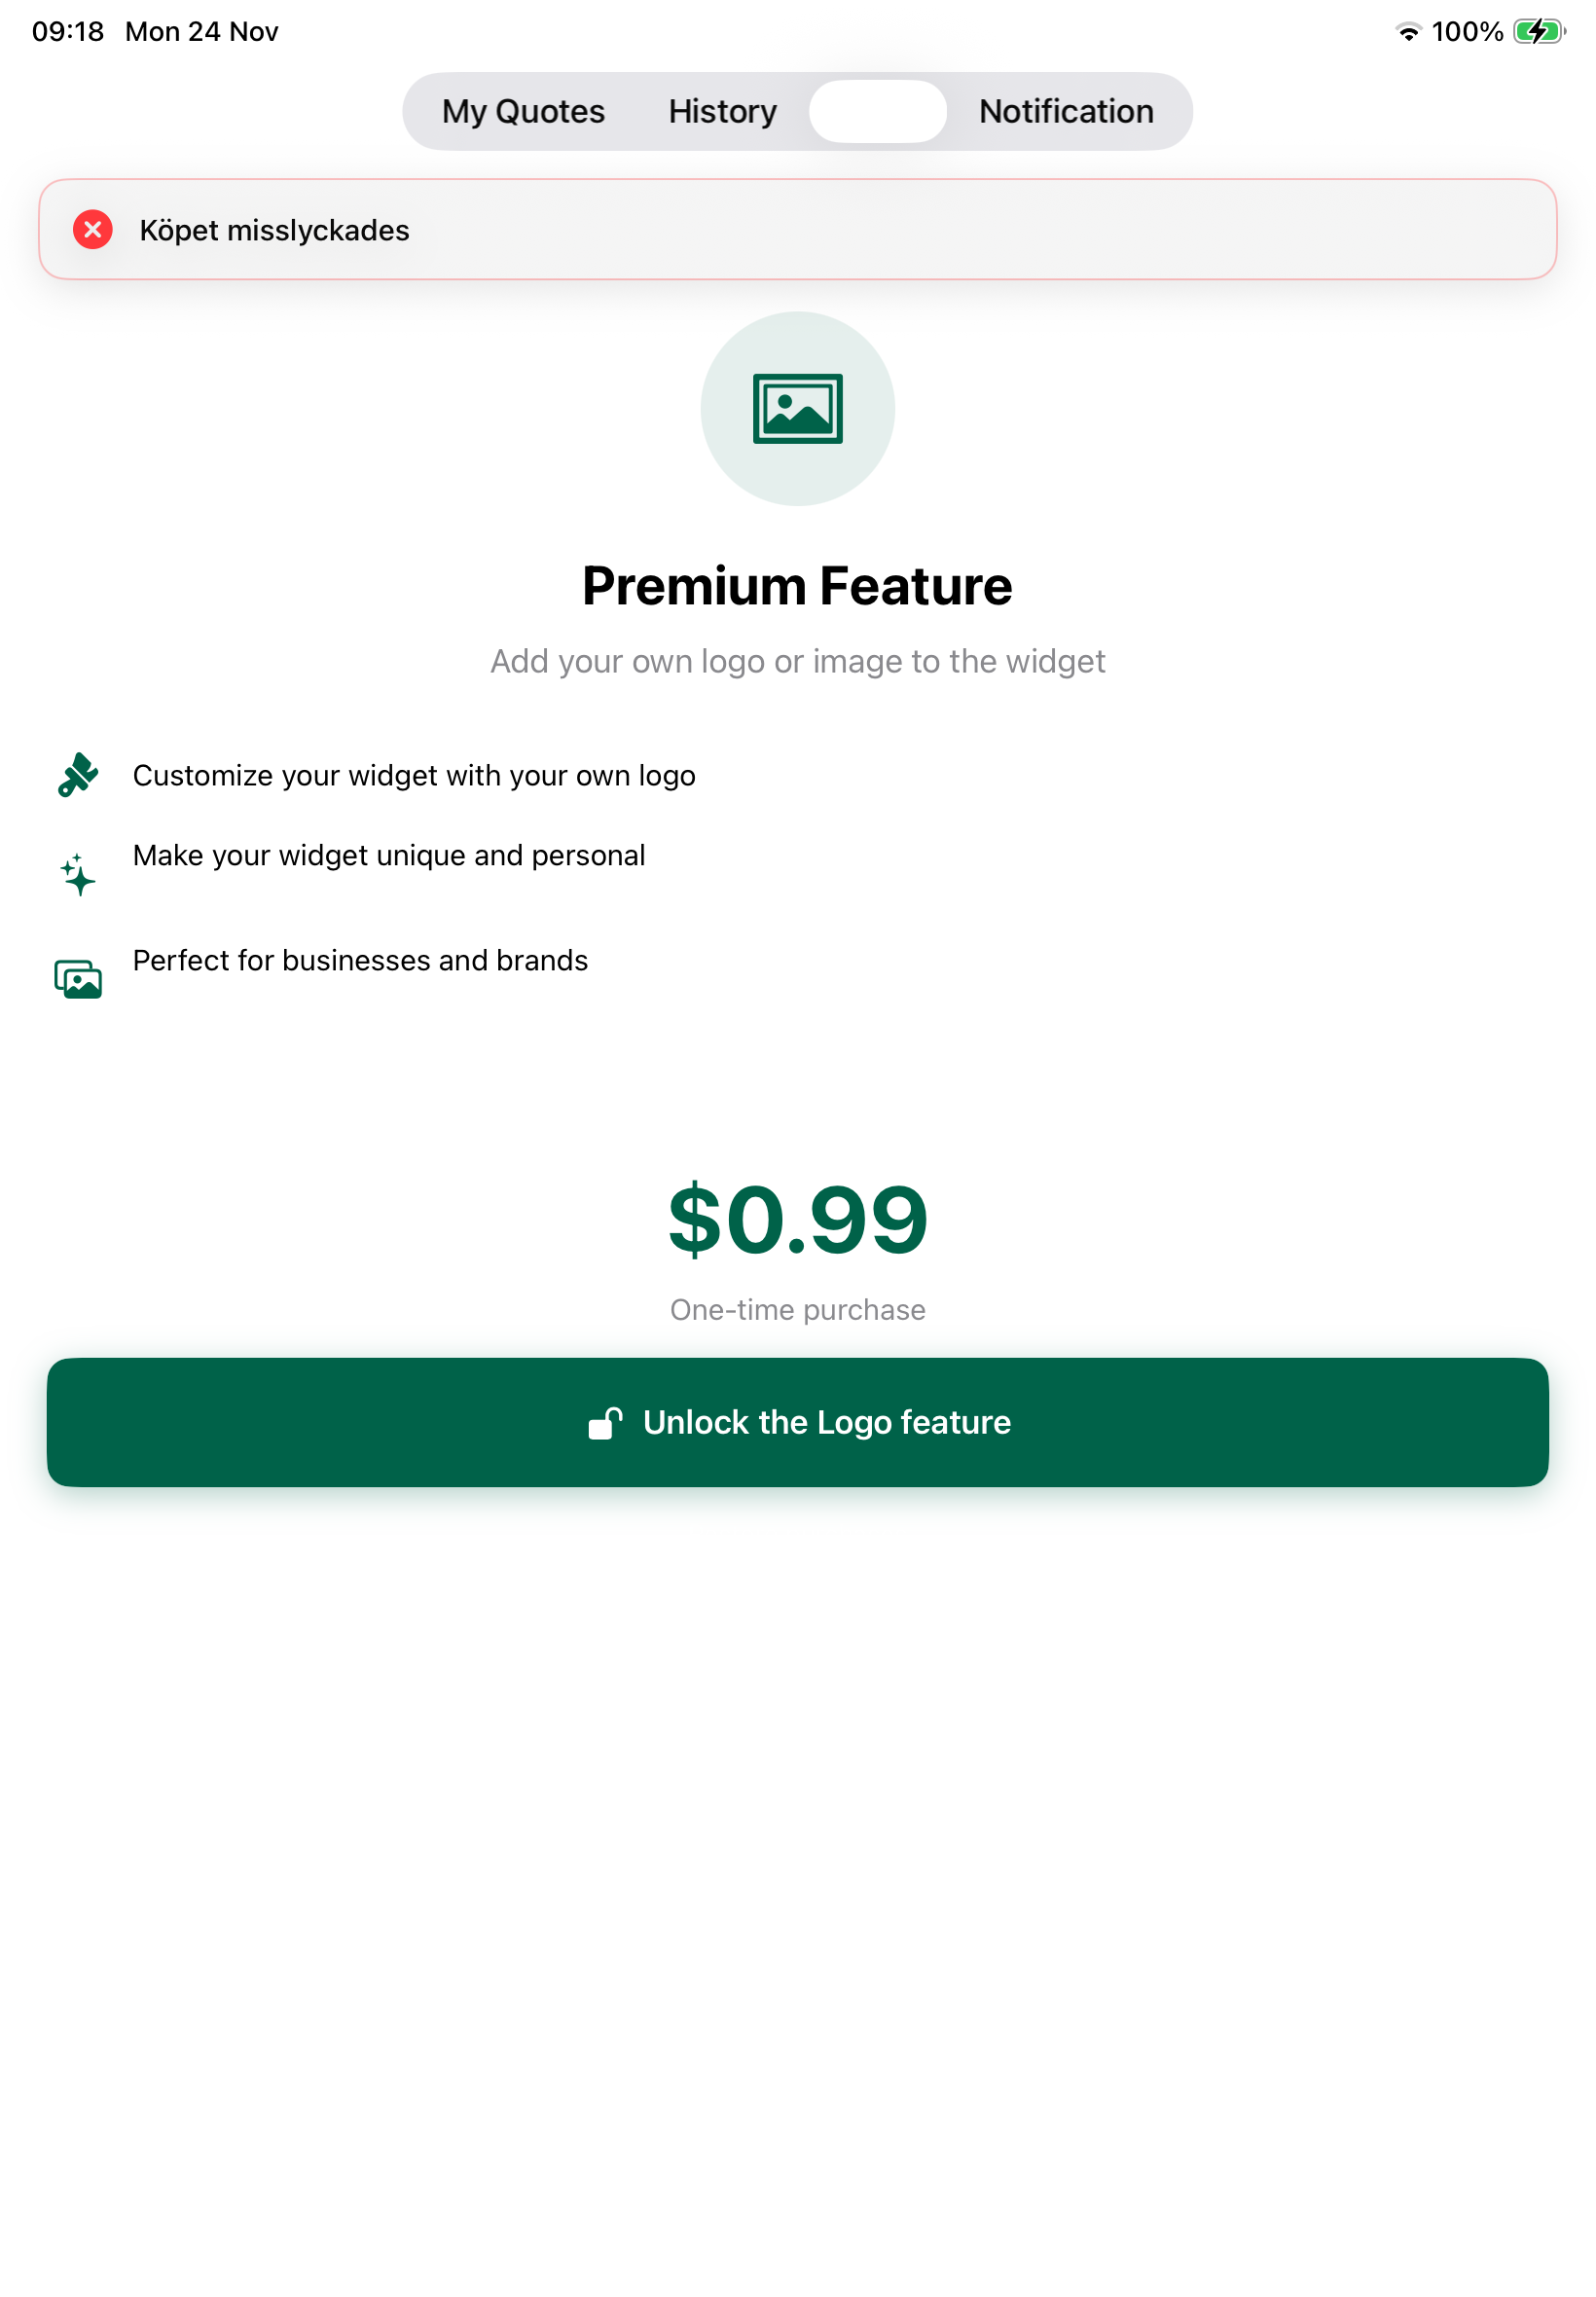Tap the One-time purchase label

click(x=797, y=1309)
